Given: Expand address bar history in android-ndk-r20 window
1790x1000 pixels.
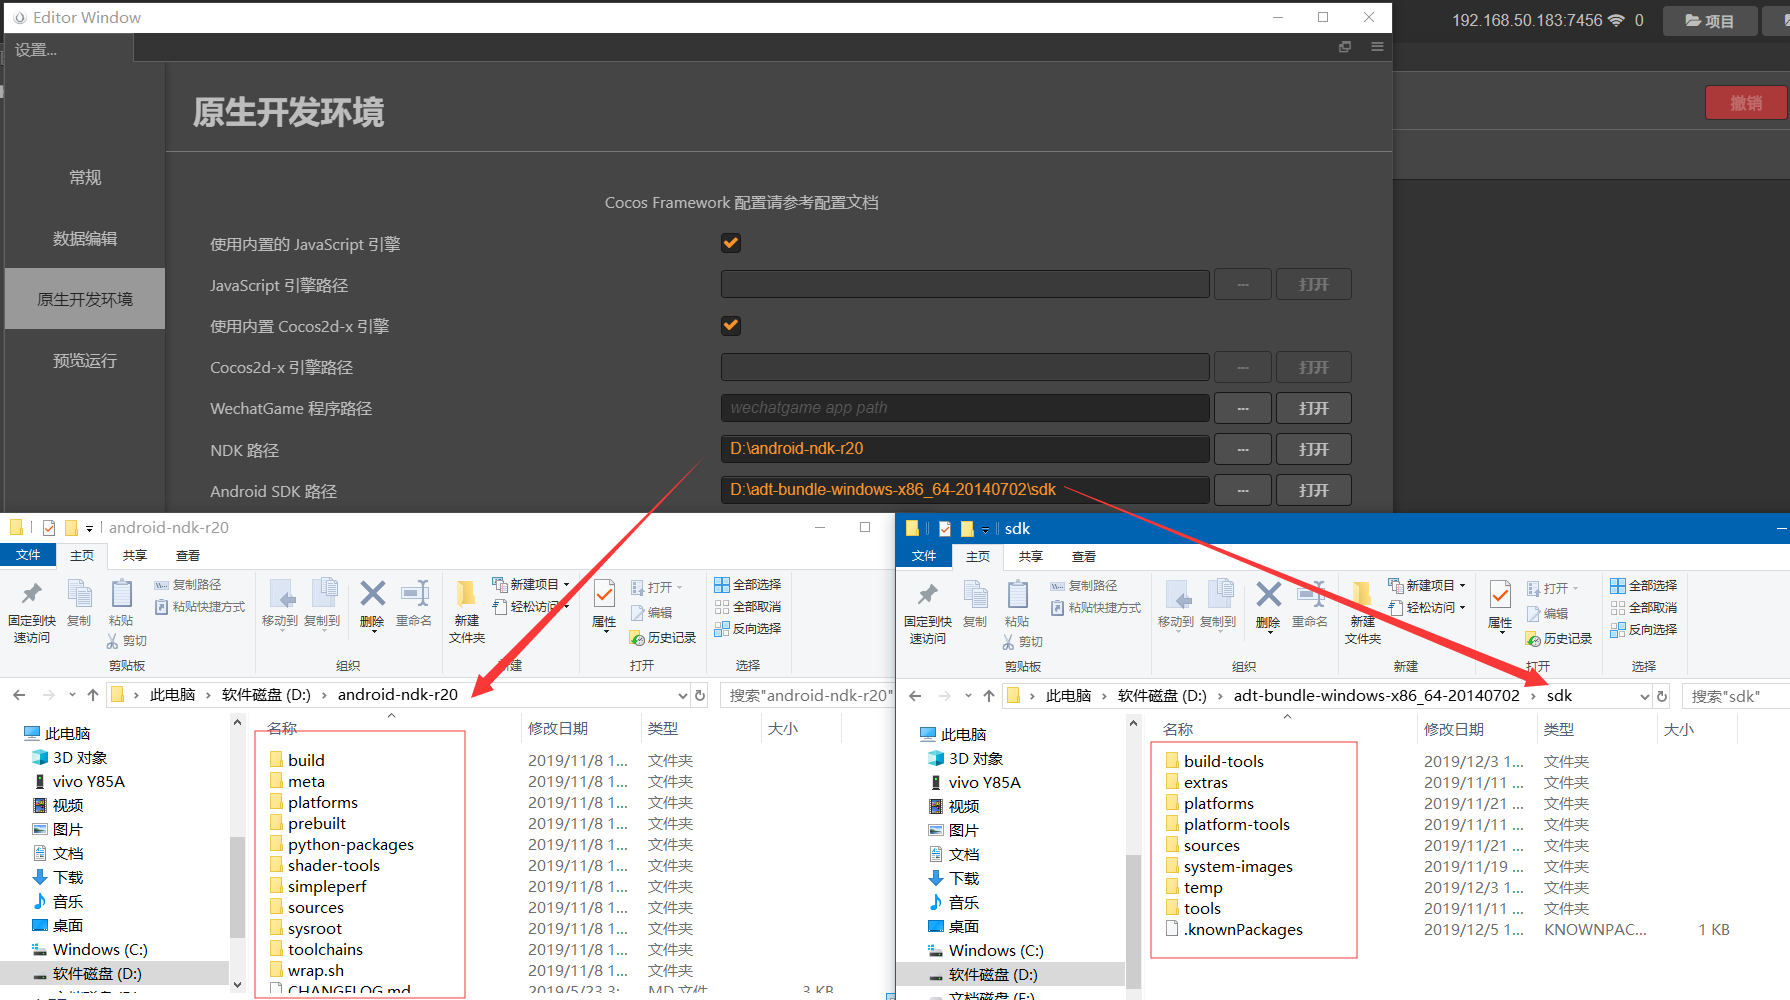Looking at the screenshot, I should pyautogui.click(x=683, y=695).
